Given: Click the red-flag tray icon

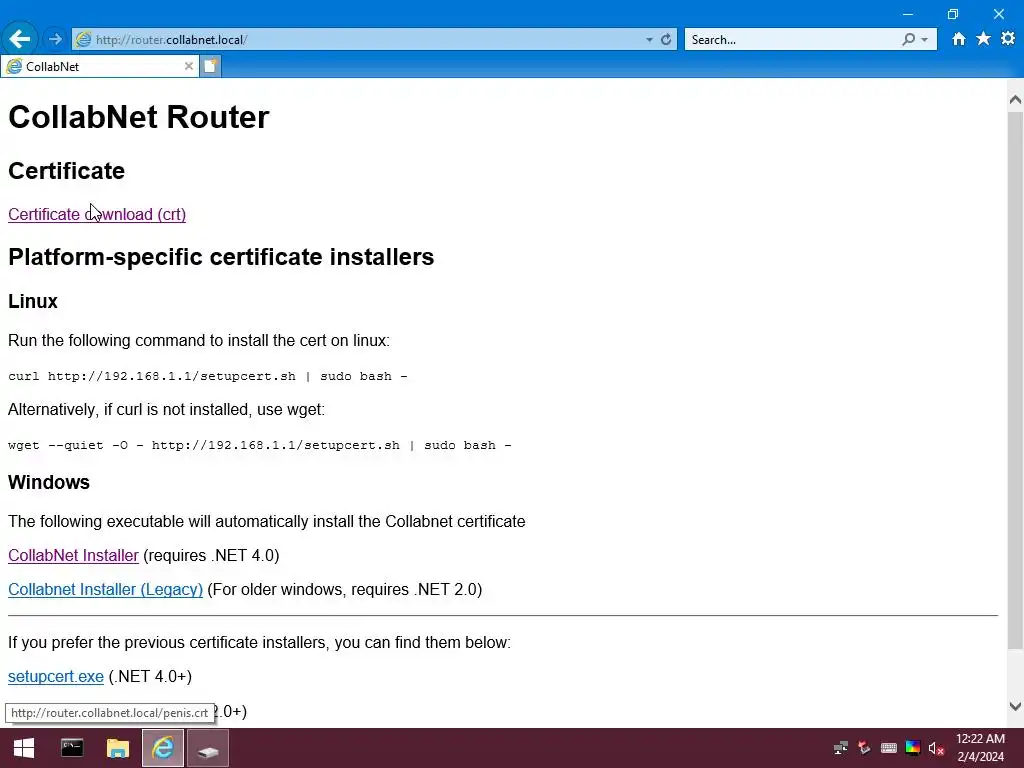Looking at the screenshot, I should point(865,748).
